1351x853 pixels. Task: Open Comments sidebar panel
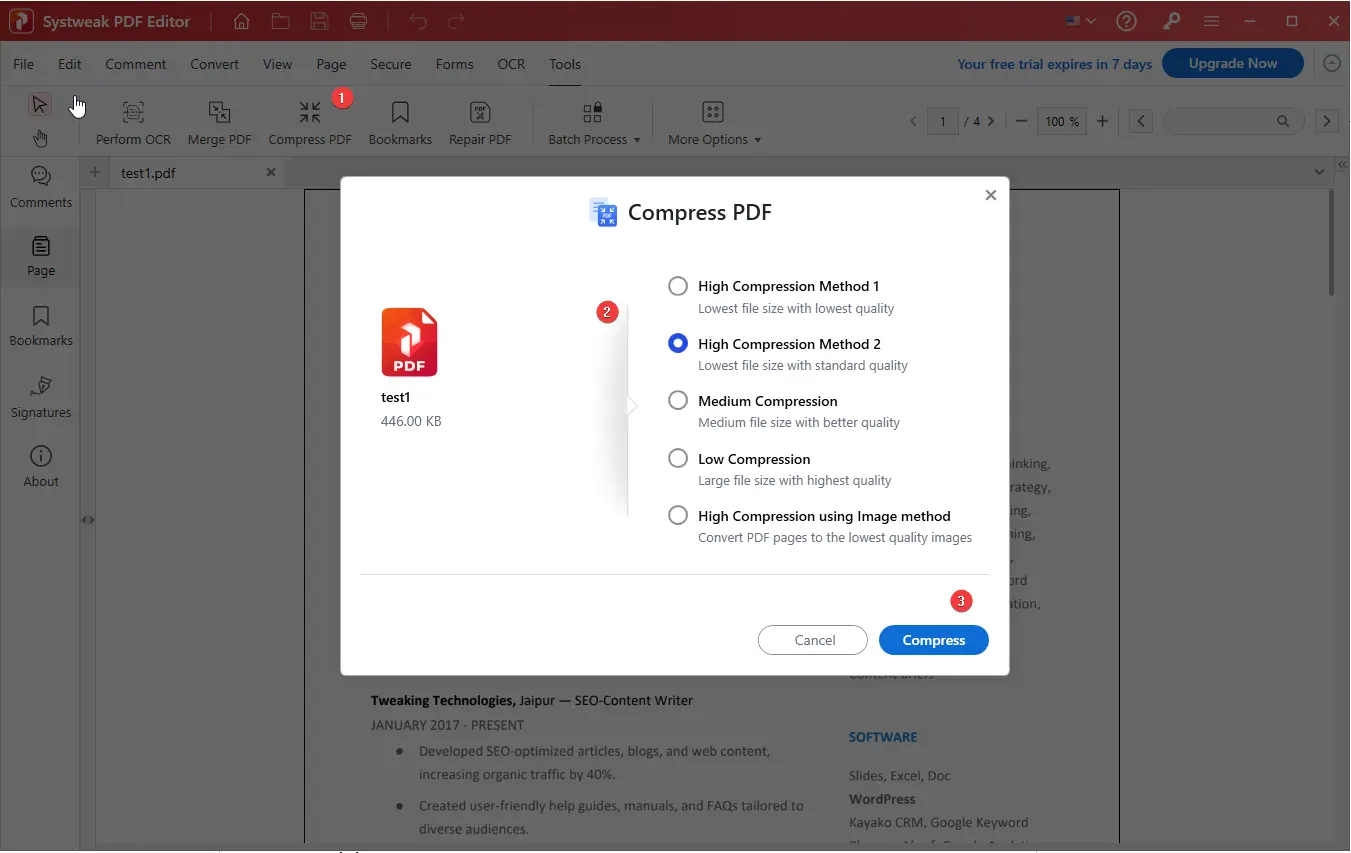click(41, 187)
